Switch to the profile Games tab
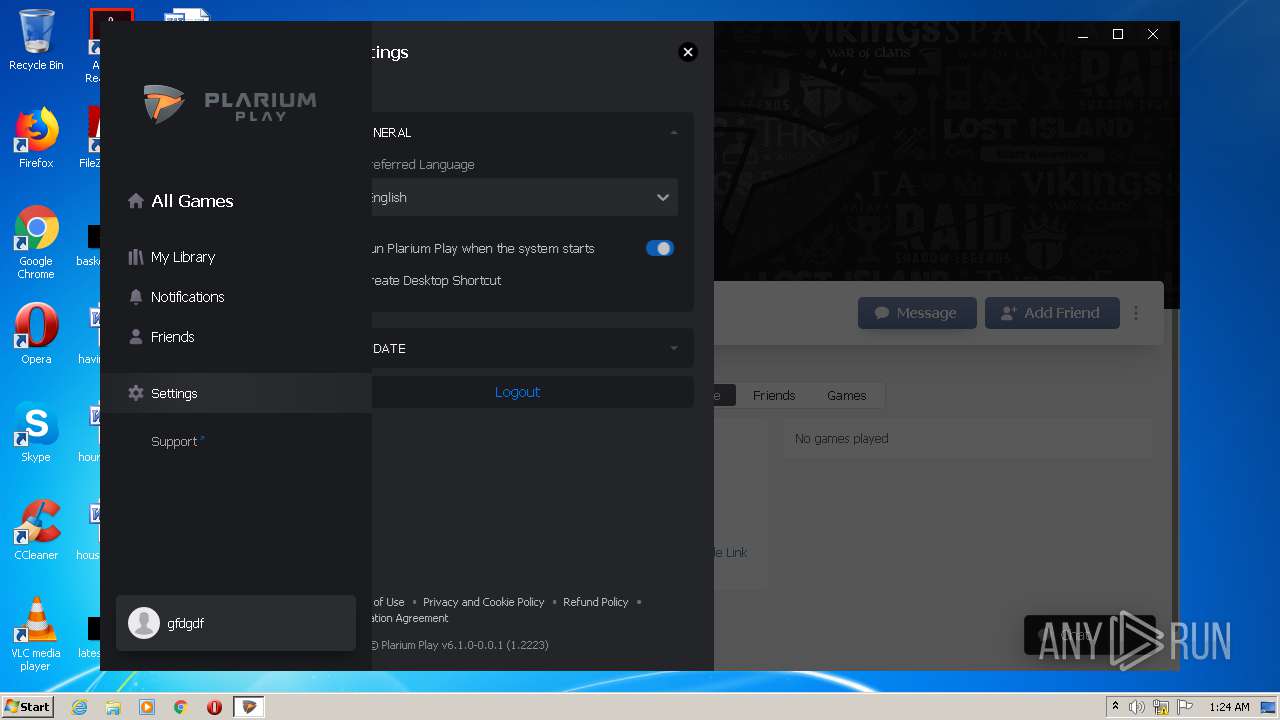Screen dimensions: 1280x720 pyautogui.click(x=846, y=395)
